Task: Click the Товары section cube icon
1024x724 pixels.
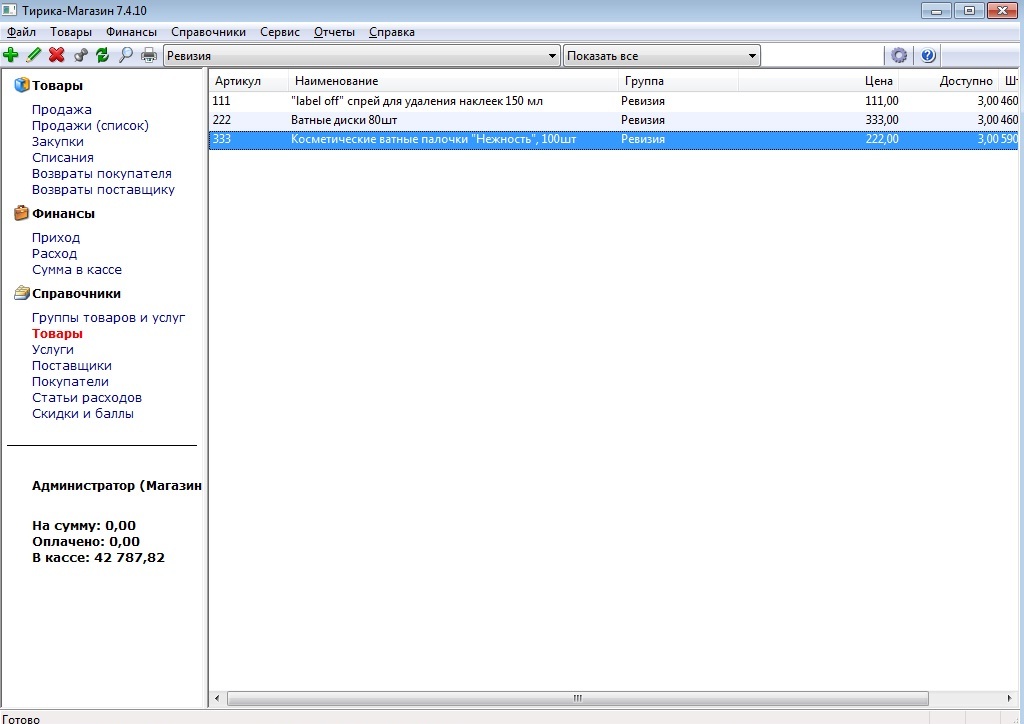Action: [x=22, y=85]
